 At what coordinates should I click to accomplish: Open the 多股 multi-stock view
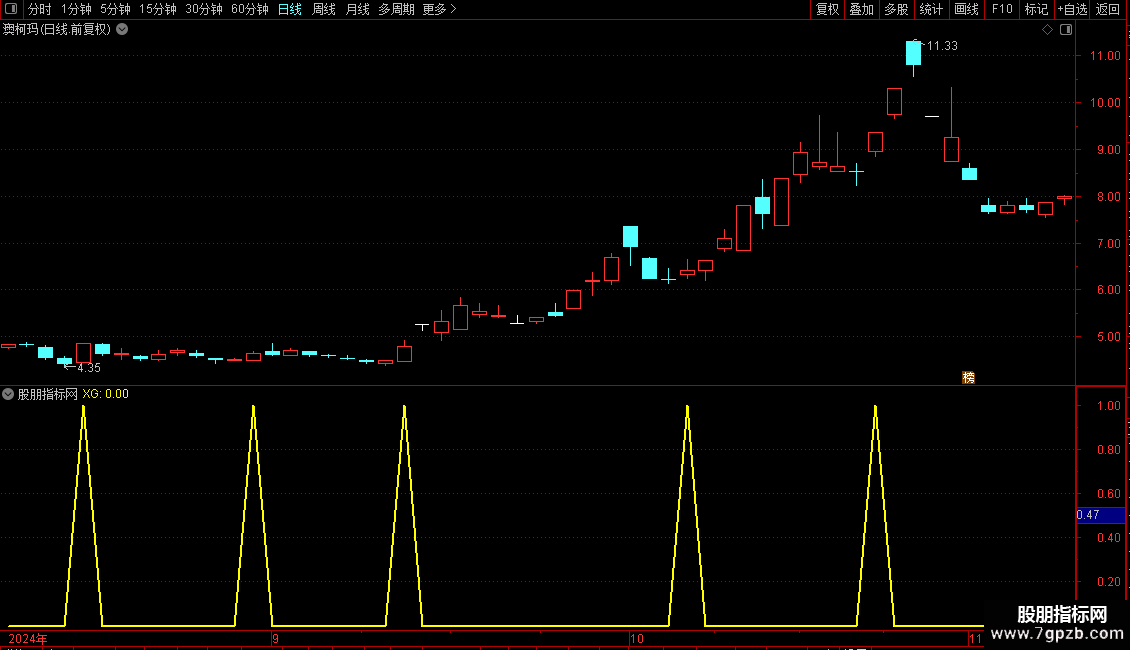pyautogui.click(x=896, y=9)
